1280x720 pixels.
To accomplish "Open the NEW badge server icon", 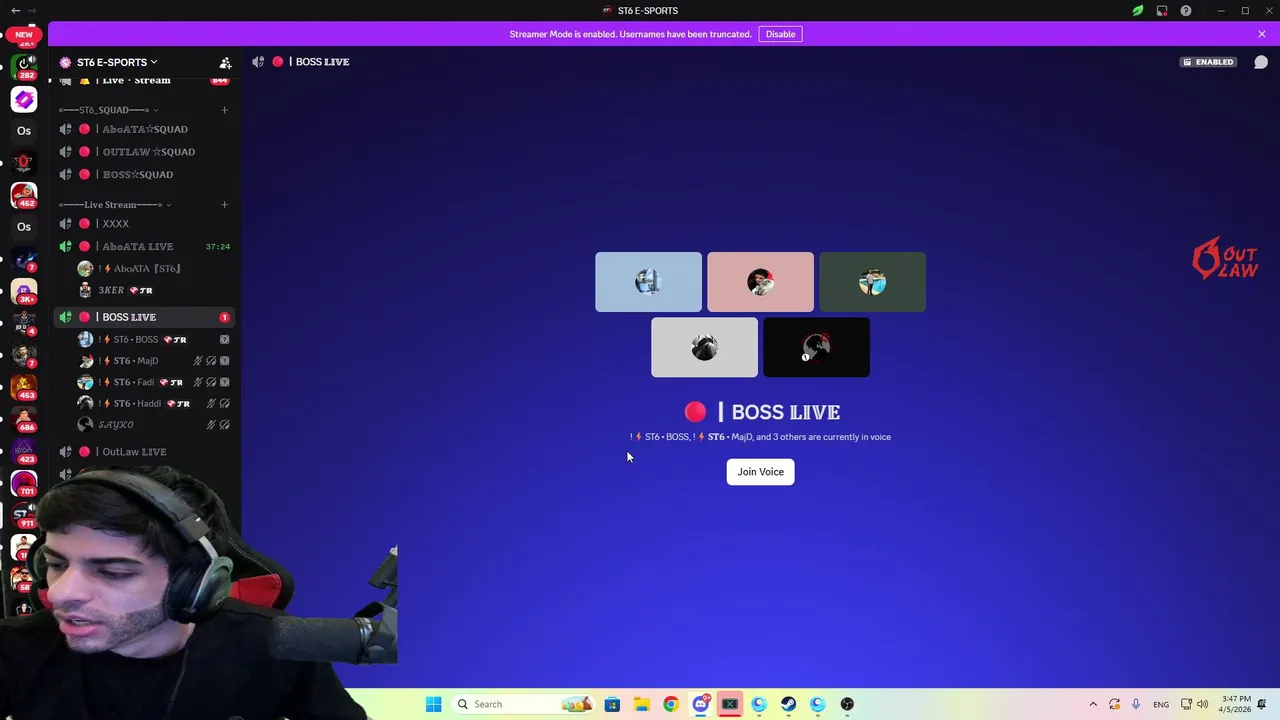I will click(x=24, y=34).
